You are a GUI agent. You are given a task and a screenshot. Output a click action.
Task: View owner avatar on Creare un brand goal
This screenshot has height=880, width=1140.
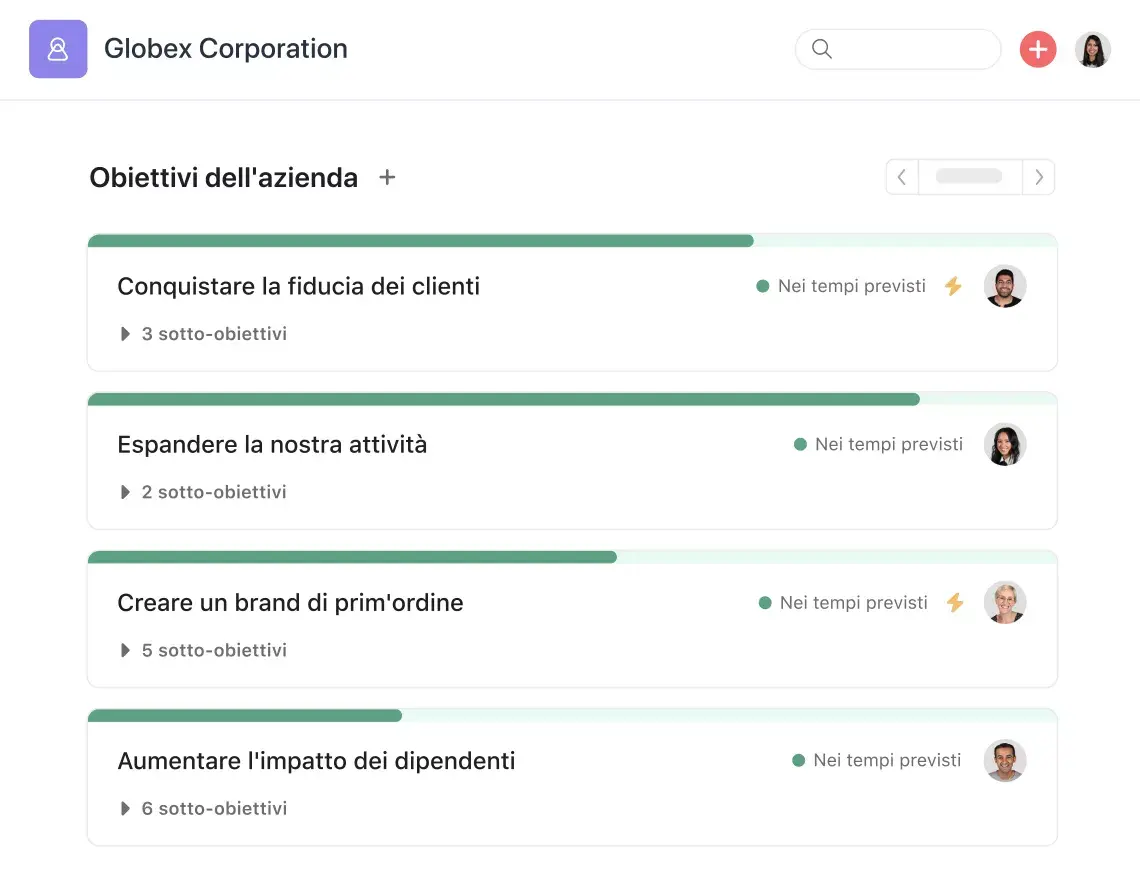click(x=1004, y=603)
